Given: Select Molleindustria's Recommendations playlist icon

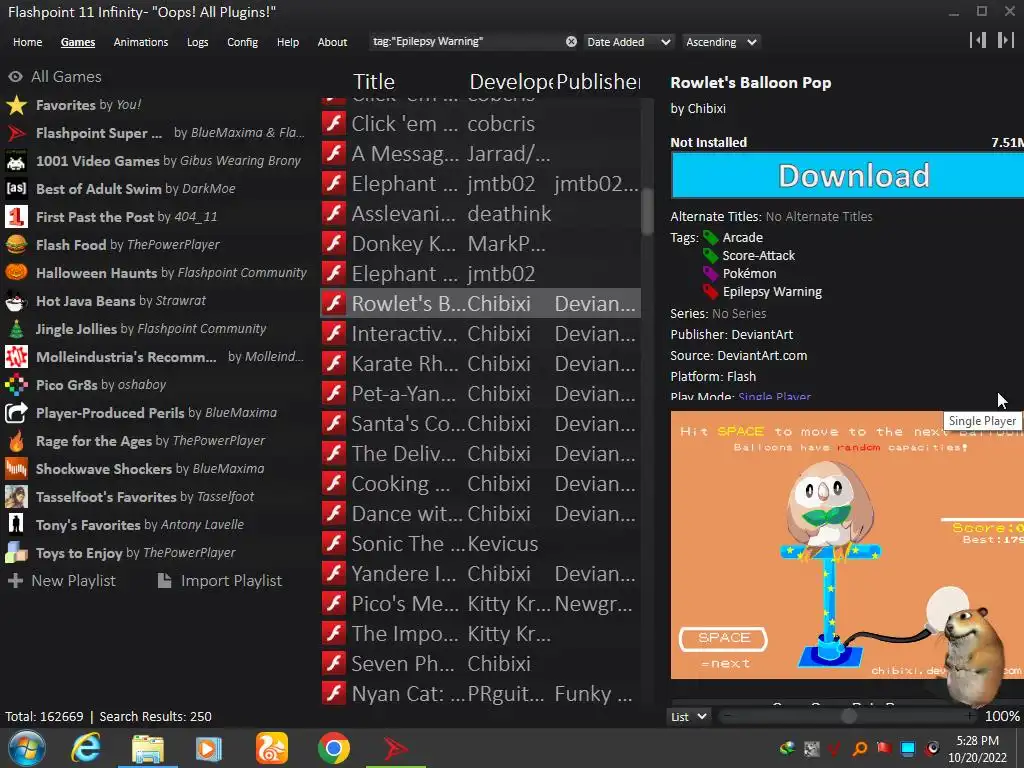Looking at the screenshot, I should (x=16, y=357).
